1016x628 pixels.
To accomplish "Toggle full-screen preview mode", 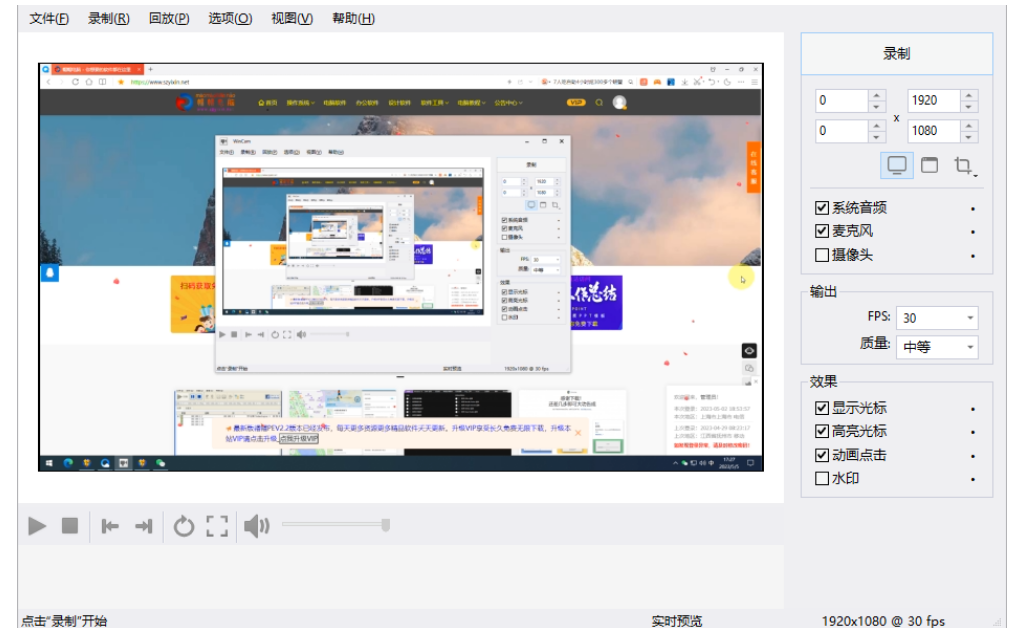I will (218, 526).
